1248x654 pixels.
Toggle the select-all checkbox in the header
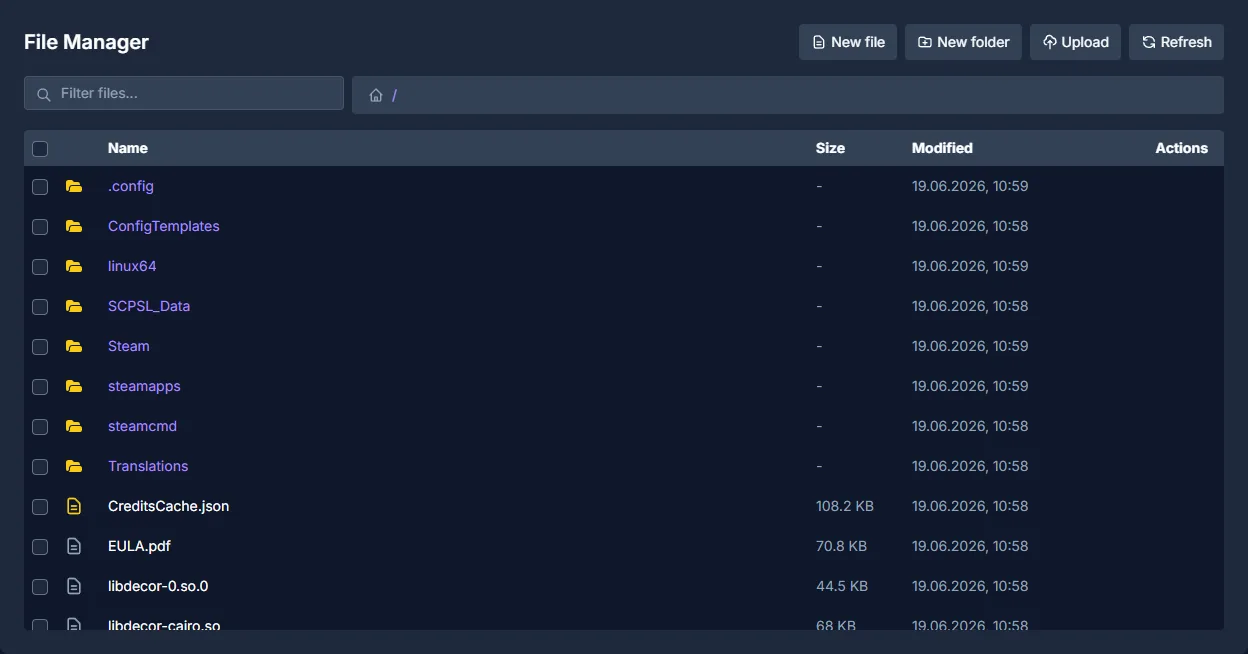point(40,149)
